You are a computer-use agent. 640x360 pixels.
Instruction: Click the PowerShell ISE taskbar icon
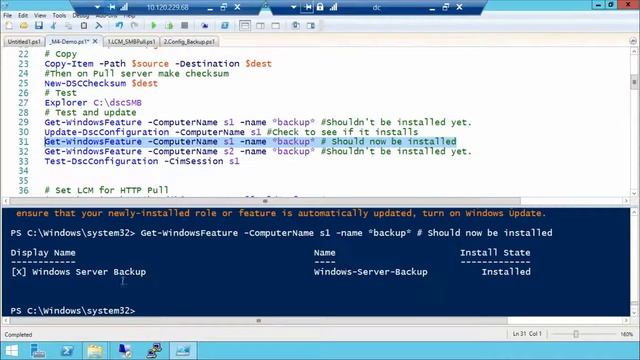[x=183, y=351]
